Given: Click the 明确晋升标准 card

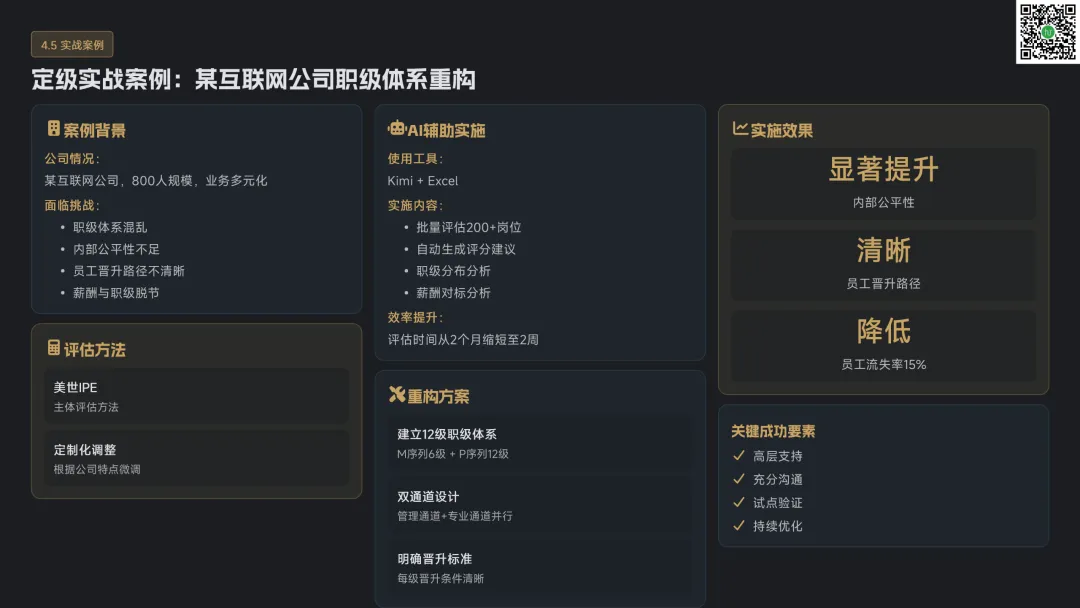Looking at the screenshot, I should point(540,567).
